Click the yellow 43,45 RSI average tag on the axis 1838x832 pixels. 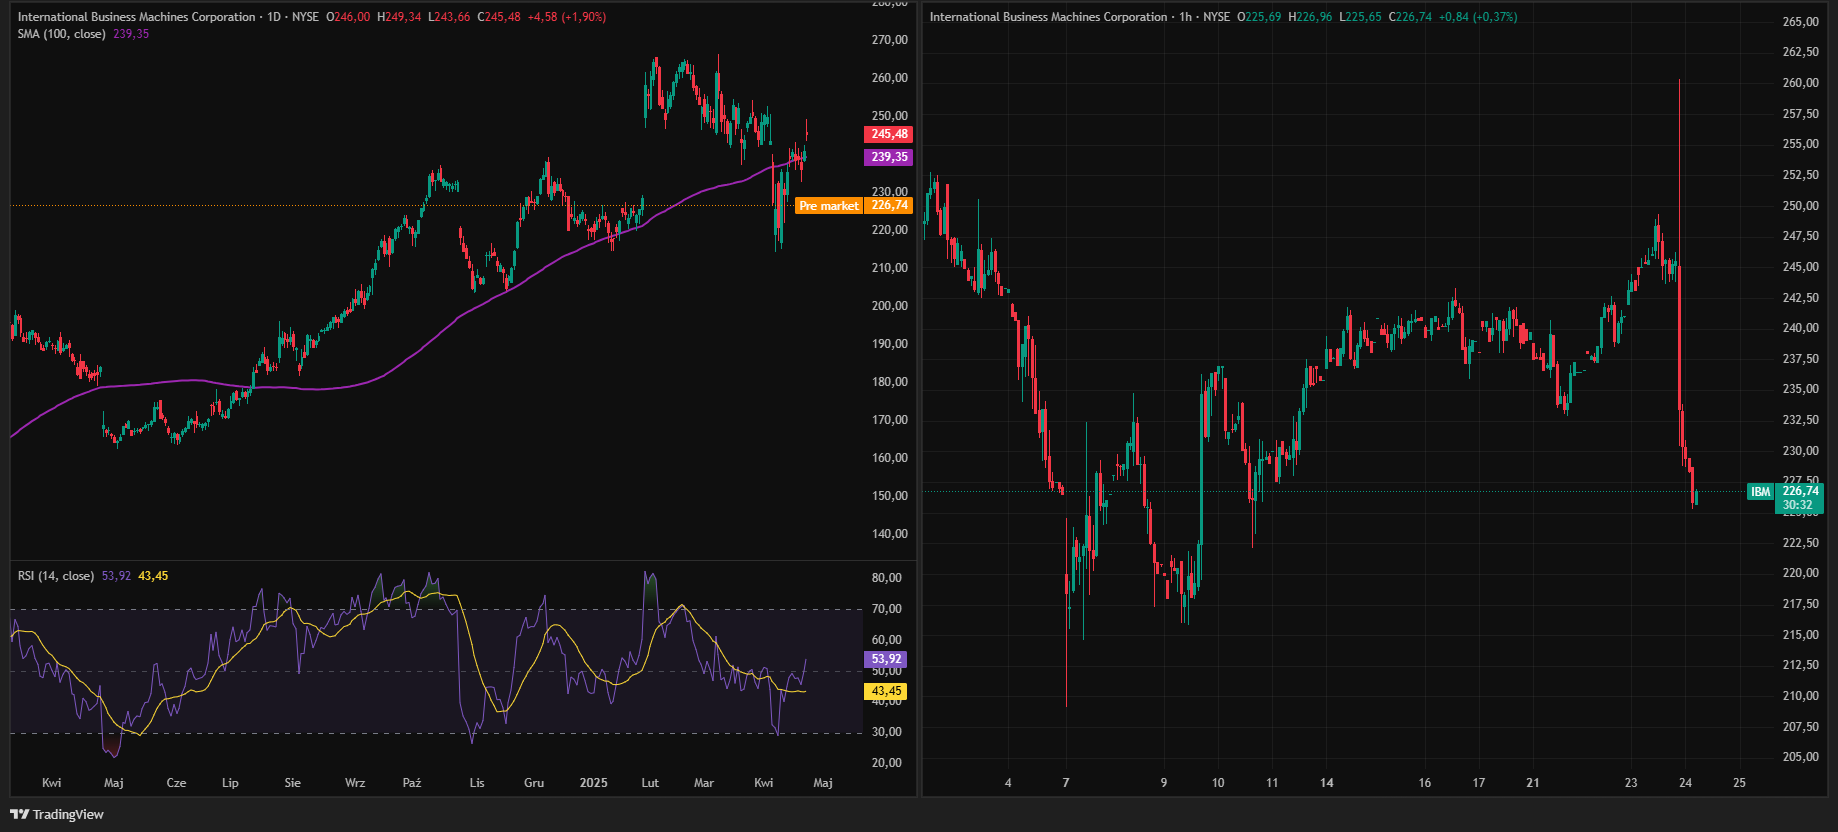(x=886, y=691)
